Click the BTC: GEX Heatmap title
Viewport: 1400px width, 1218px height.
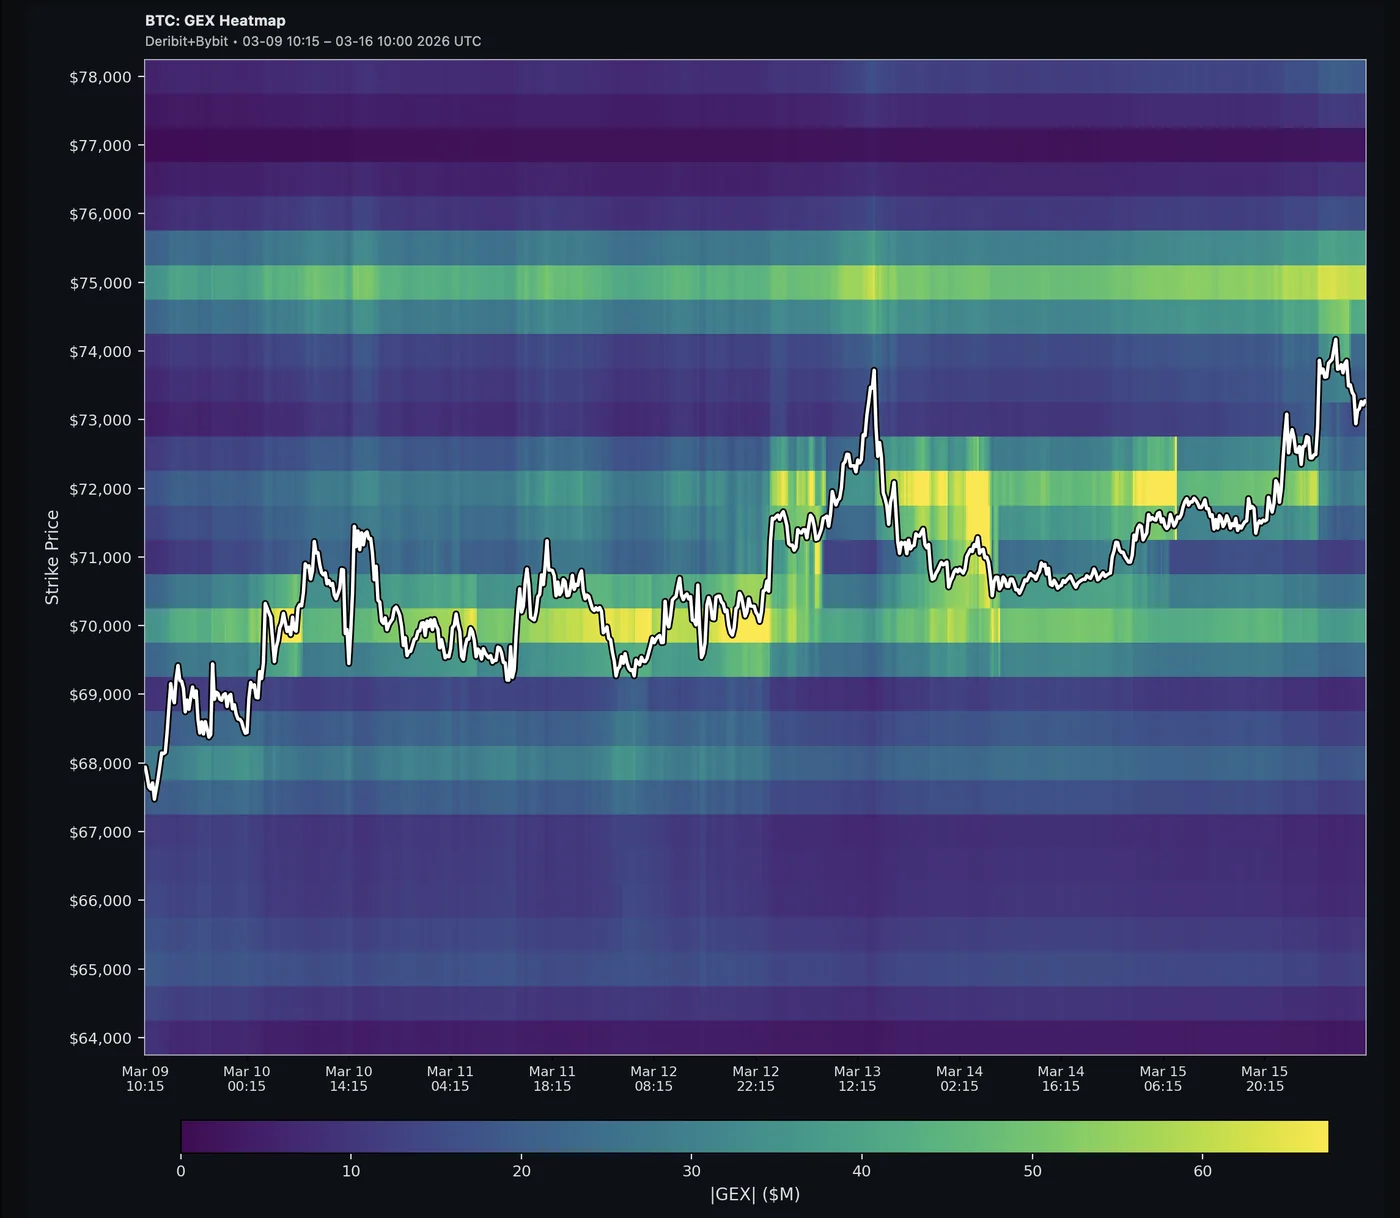click(214, 20)
